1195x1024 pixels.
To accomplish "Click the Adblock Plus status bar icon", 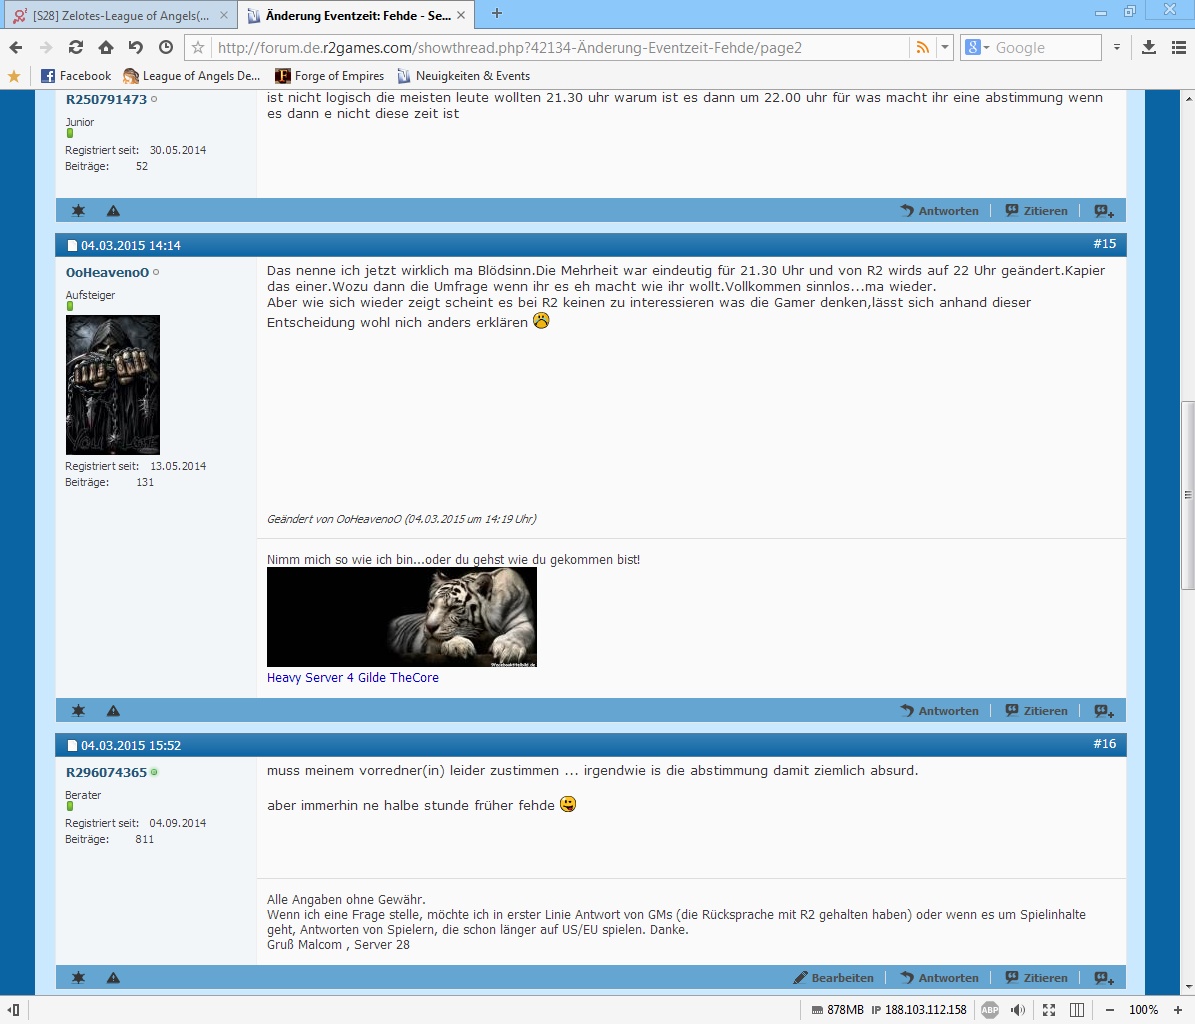I will (989, 1010).
